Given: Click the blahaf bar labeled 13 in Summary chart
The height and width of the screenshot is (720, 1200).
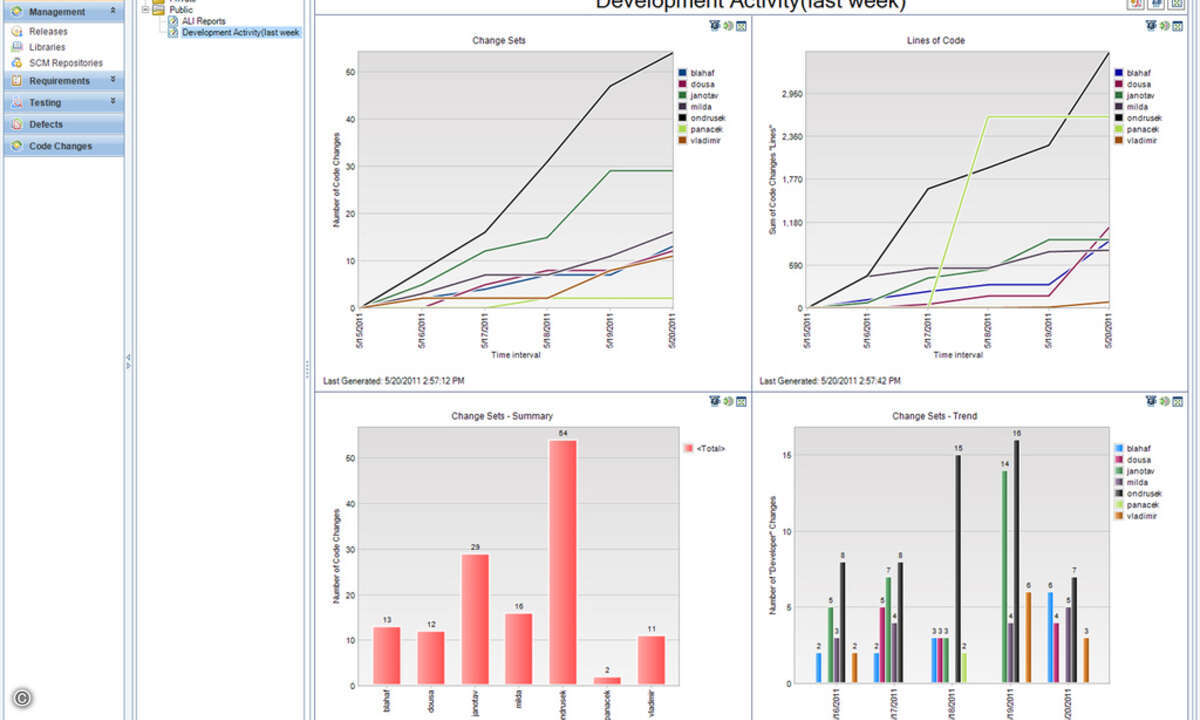Looking at the screenshot, I should (x=386, y=656).
